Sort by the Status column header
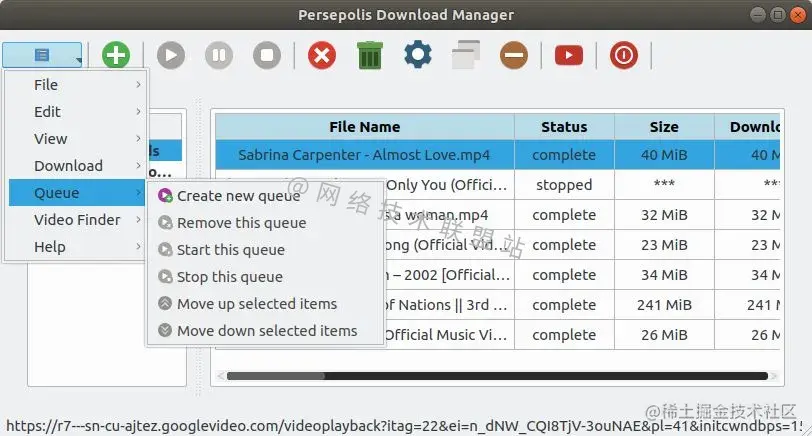Image resolution: width=812 pixels, height=436 pixels. pyautogui.click(x=564, y=127)
